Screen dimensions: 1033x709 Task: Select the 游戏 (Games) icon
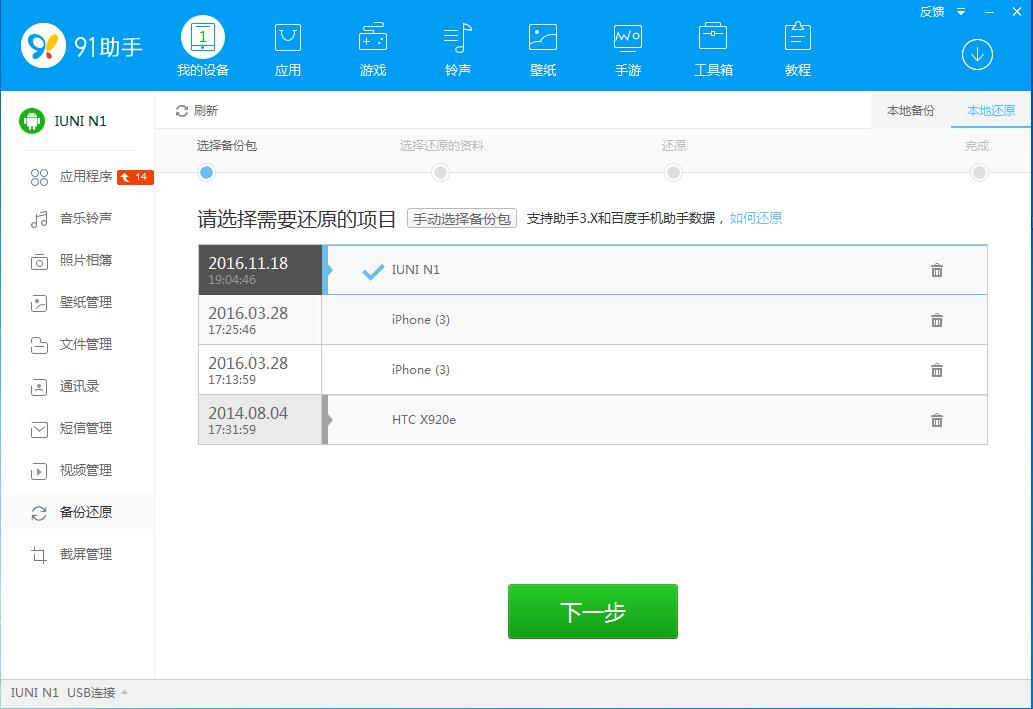coord(372,38)
